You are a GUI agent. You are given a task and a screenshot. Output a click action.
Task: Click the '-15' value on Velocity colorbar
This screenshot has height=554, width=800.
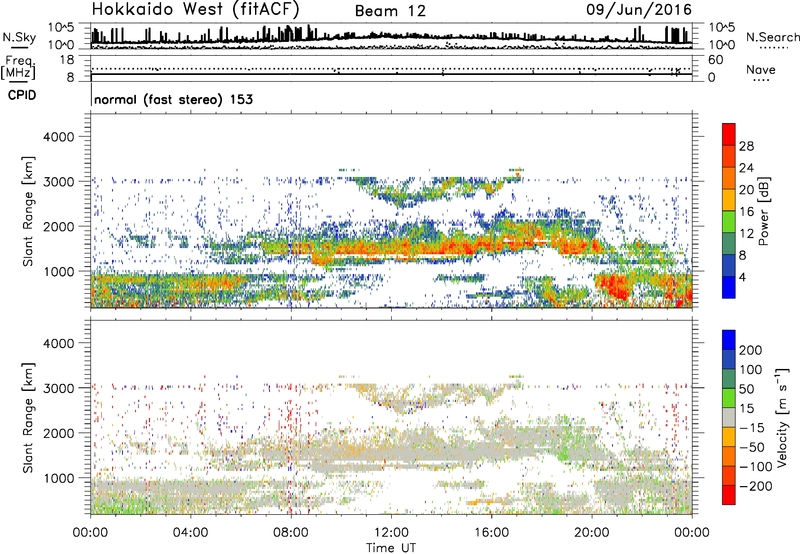[752, 428]
